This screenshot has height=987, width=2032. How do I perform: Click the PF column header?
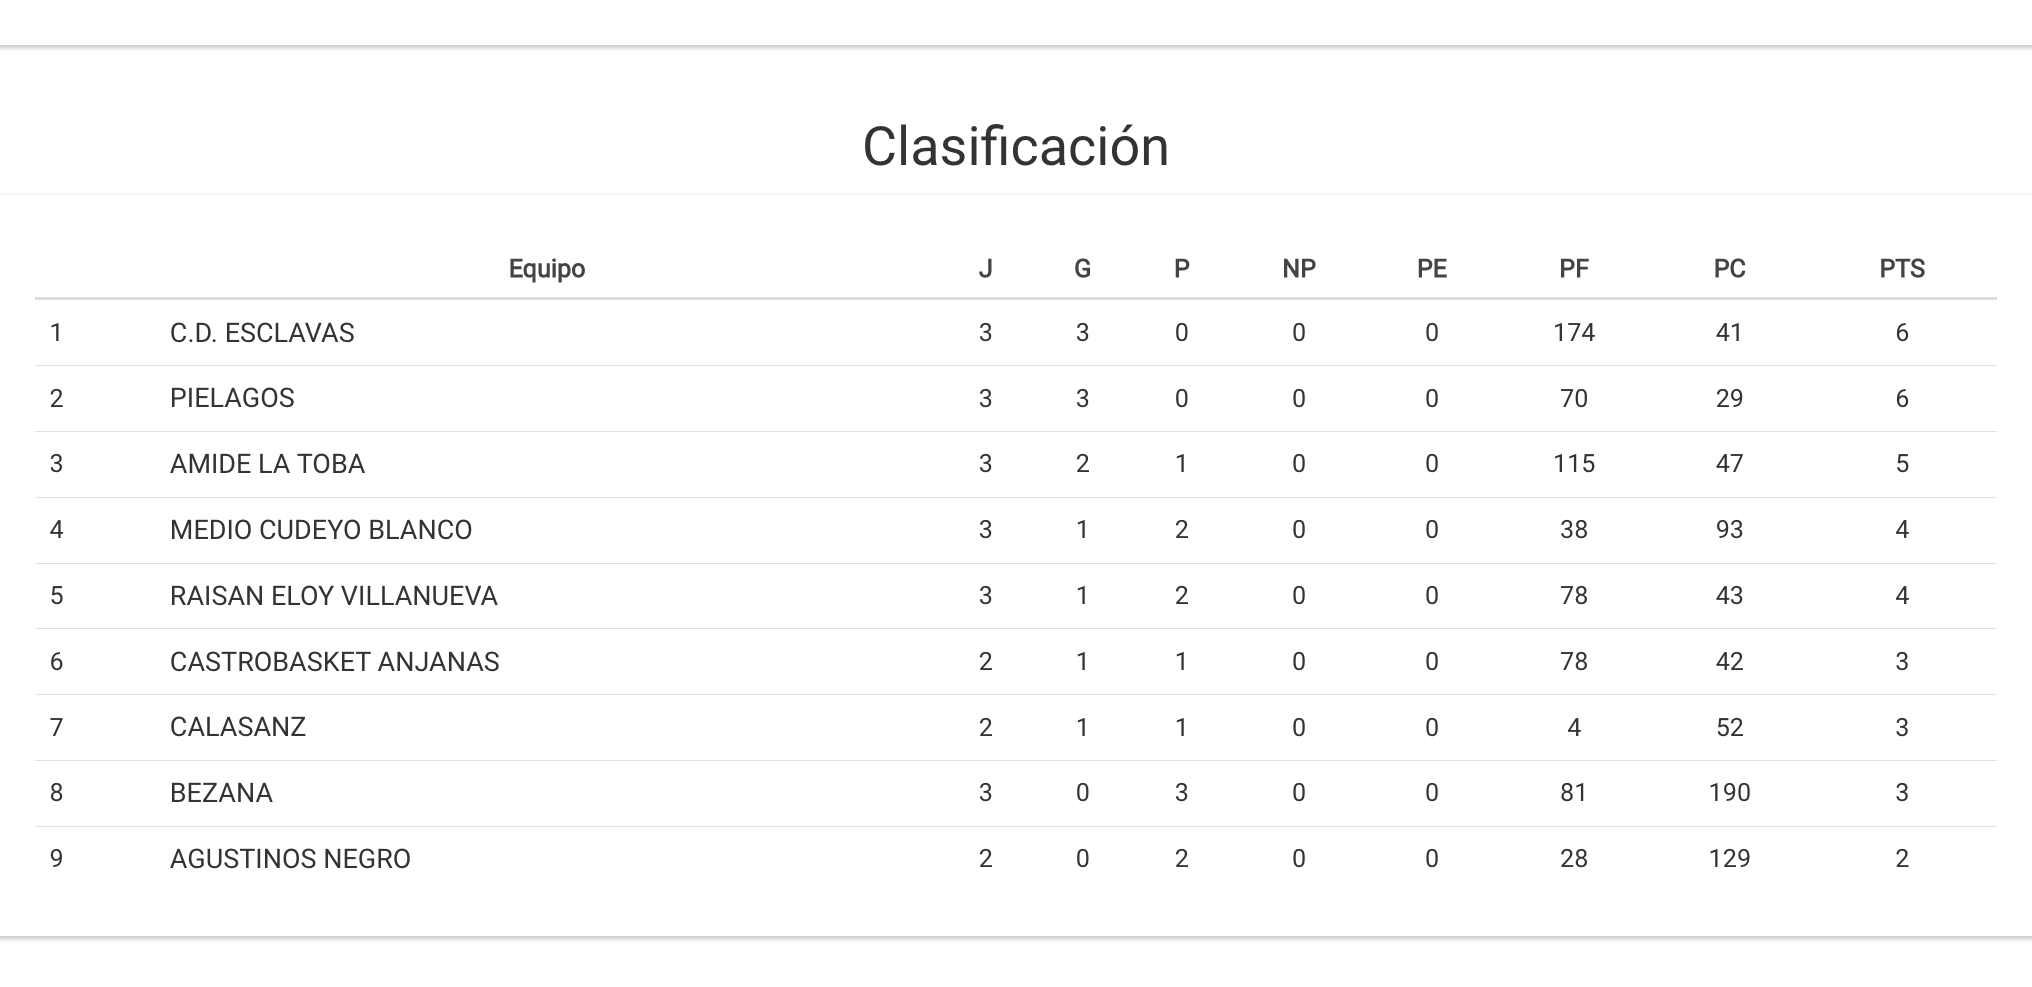click(x=1573, y=269)
